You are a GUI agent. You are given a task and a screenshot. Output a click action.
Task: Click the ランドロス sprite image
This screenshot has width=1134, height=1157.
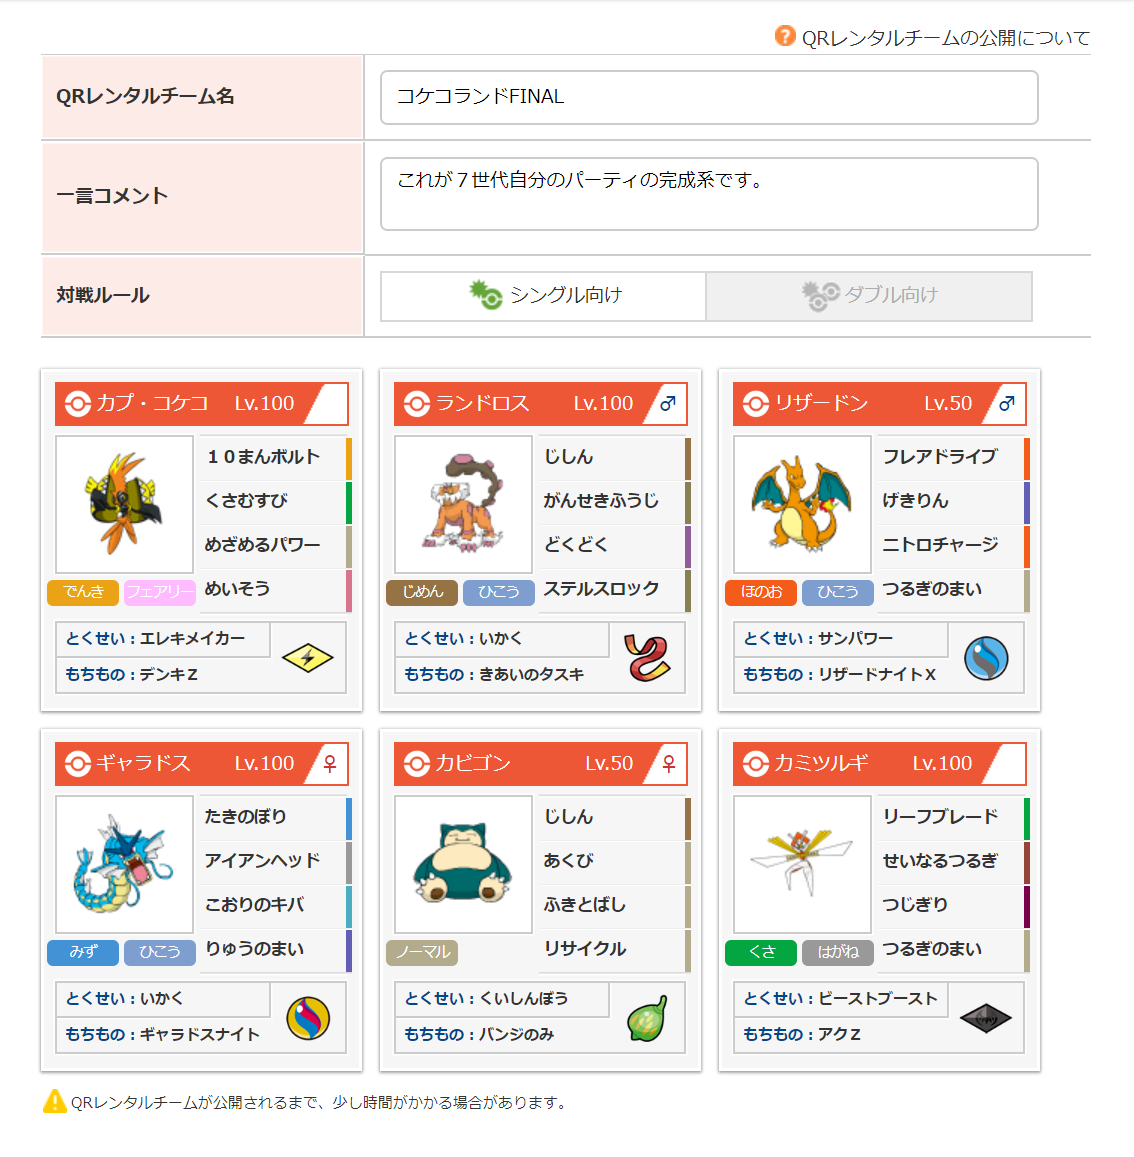click(x=463, y=504)
